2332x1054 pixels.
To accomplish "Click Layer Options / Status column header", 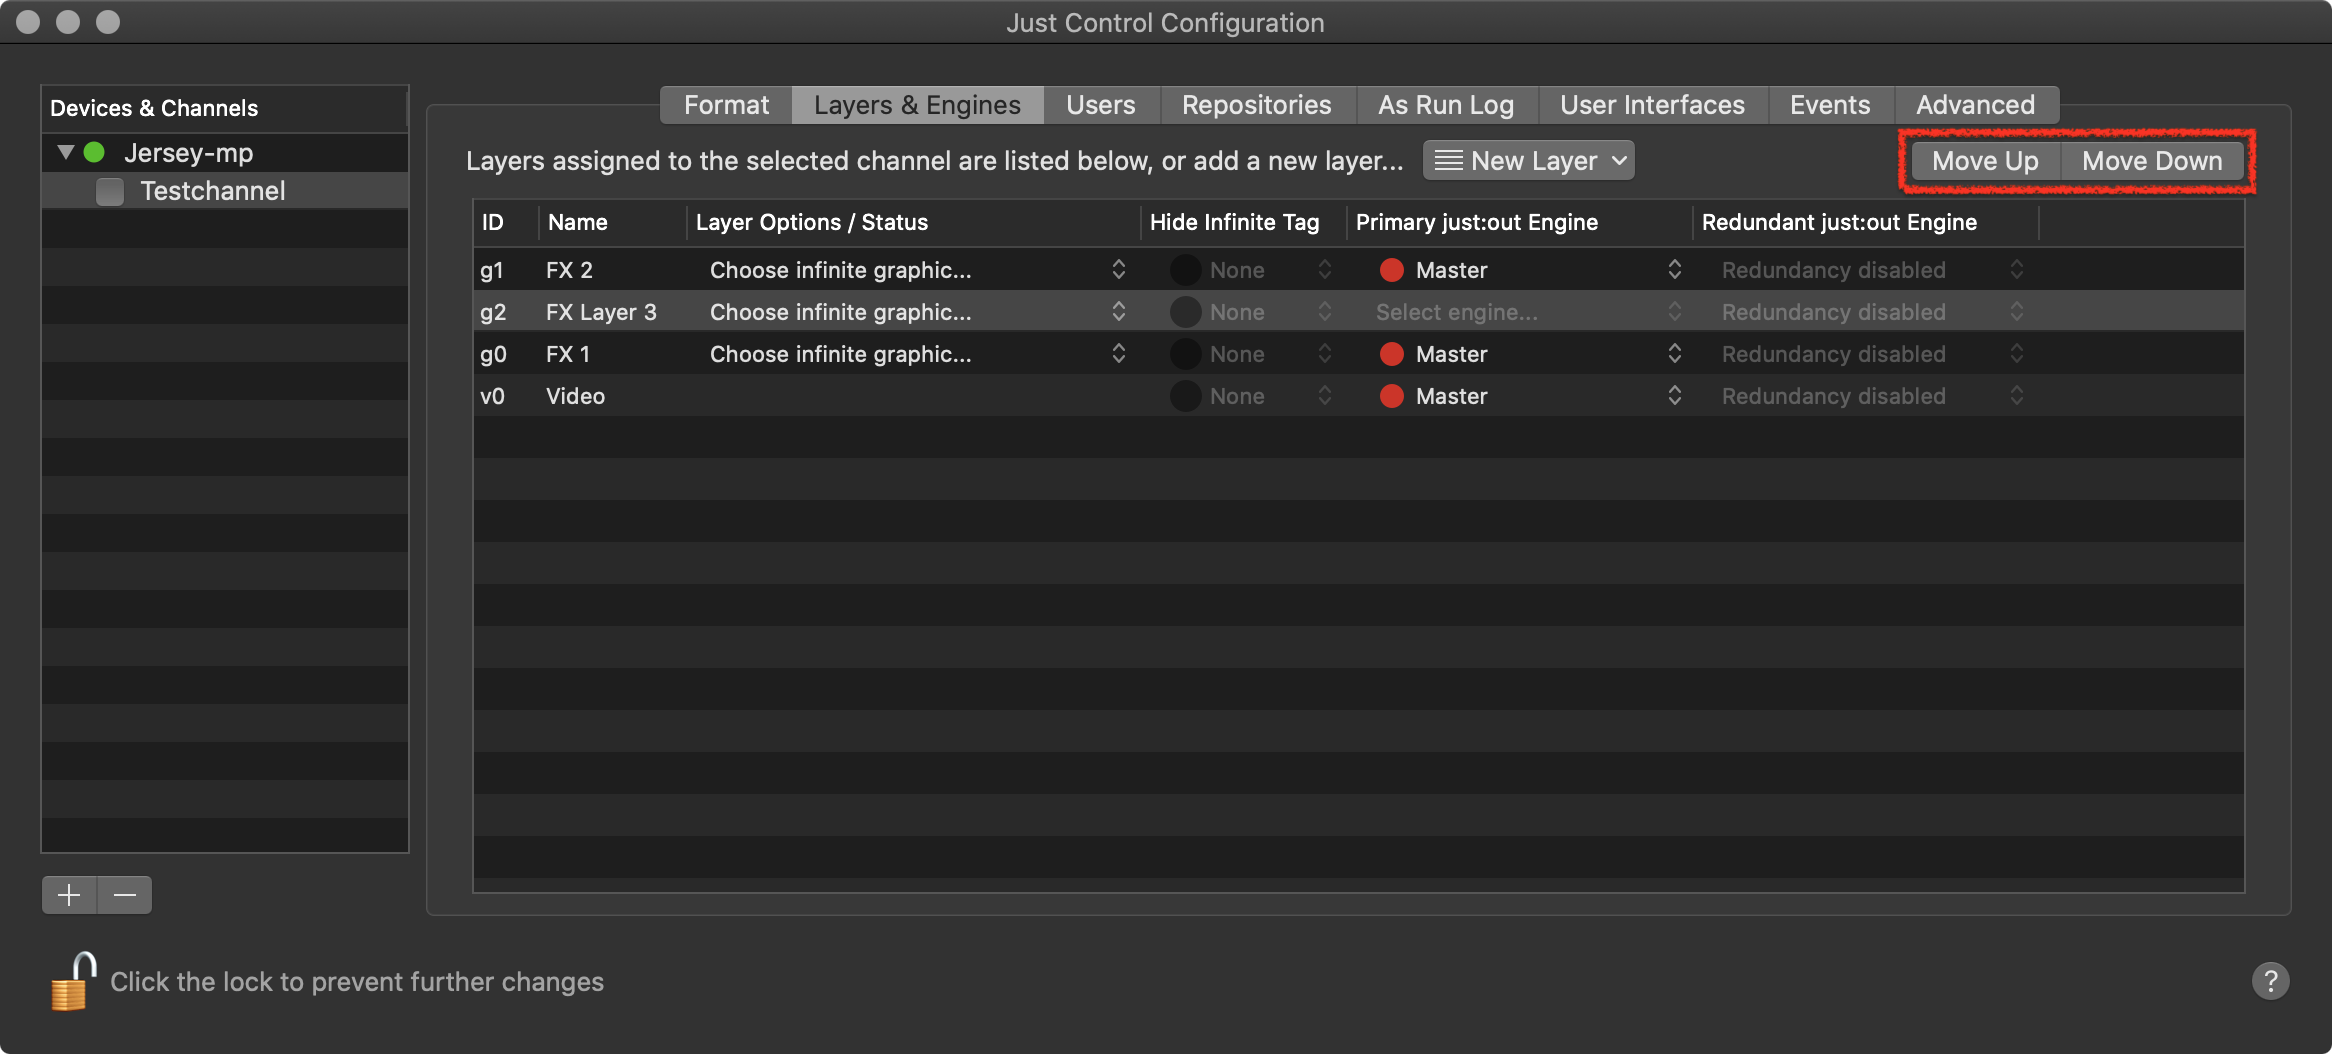I will [x=914, y=222].
